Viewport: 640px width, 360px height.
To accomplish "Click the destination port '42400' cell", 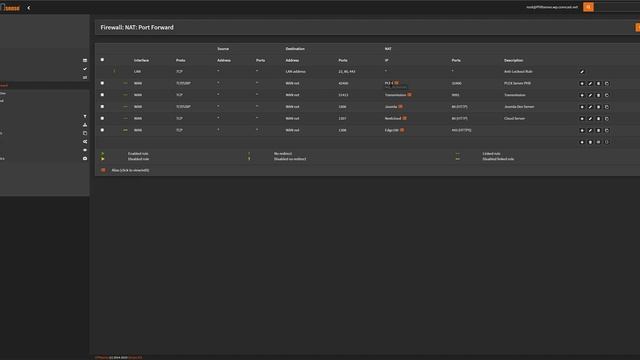I will (x=343, y=83).
